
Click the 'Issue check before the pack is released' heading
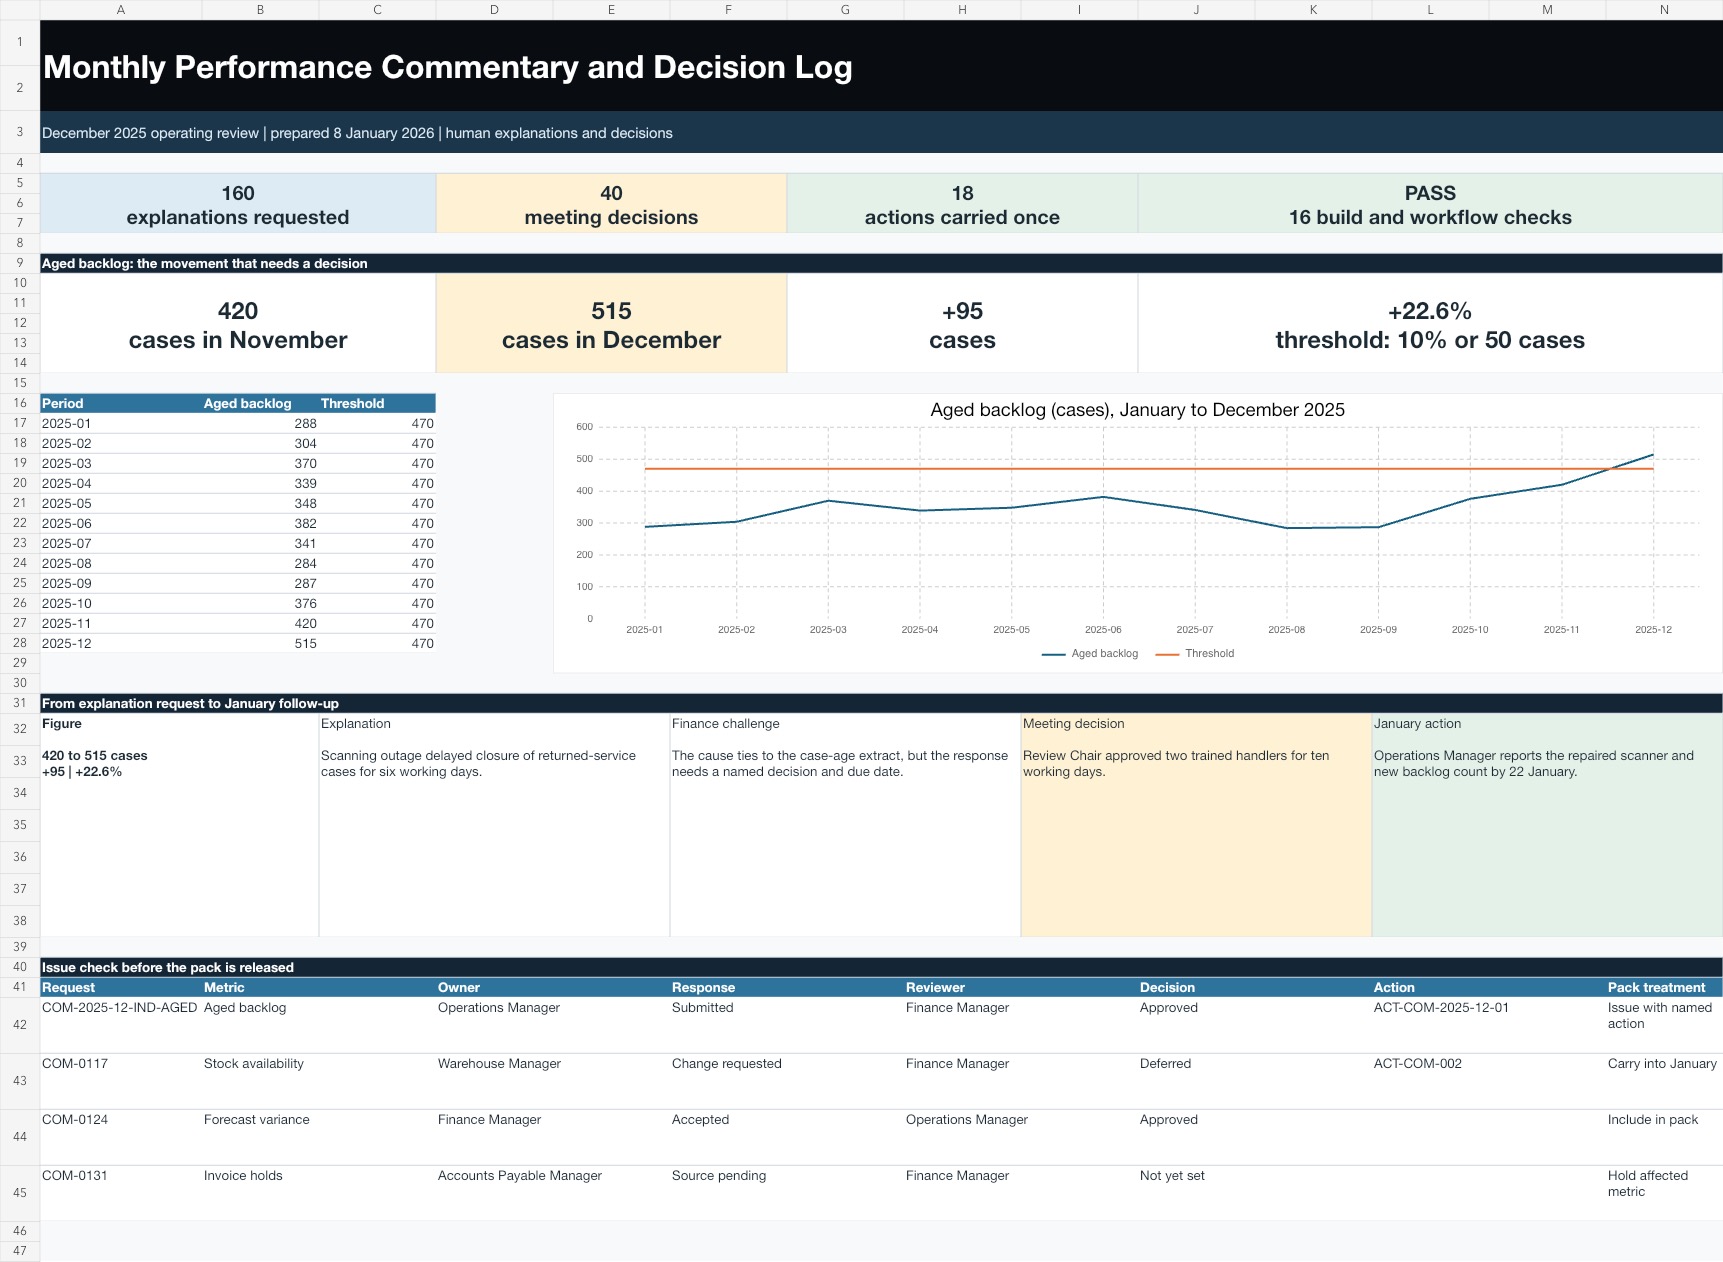pyautogui.click(x=168, y=967)
